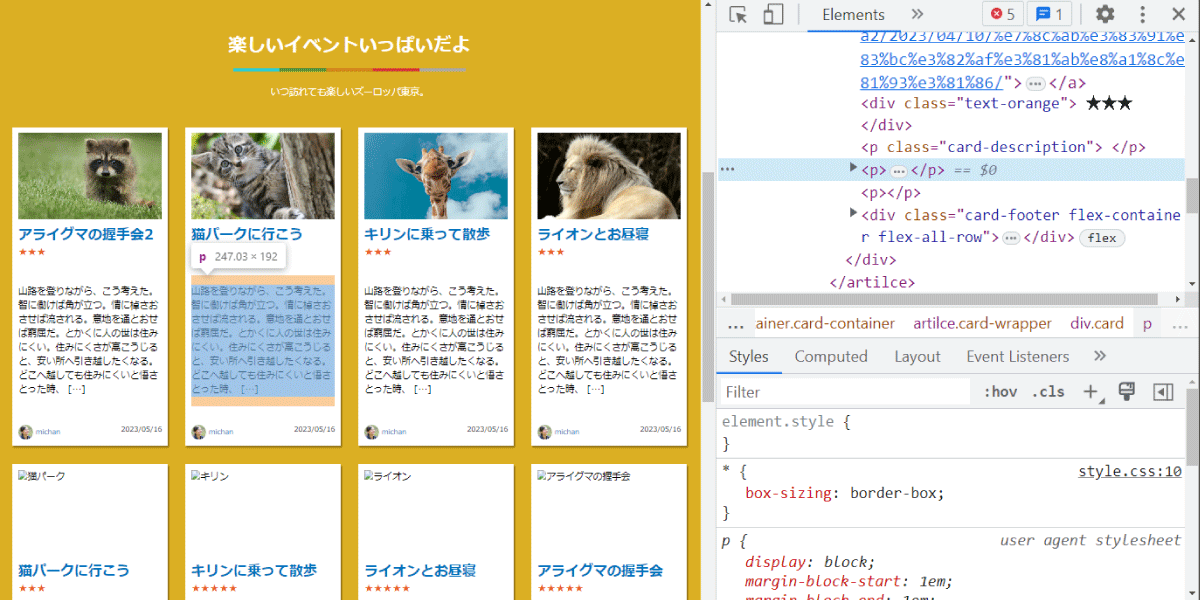Open the Computed styles tab
Viewport: 1200px width, 600px height.
coord(831,357)
